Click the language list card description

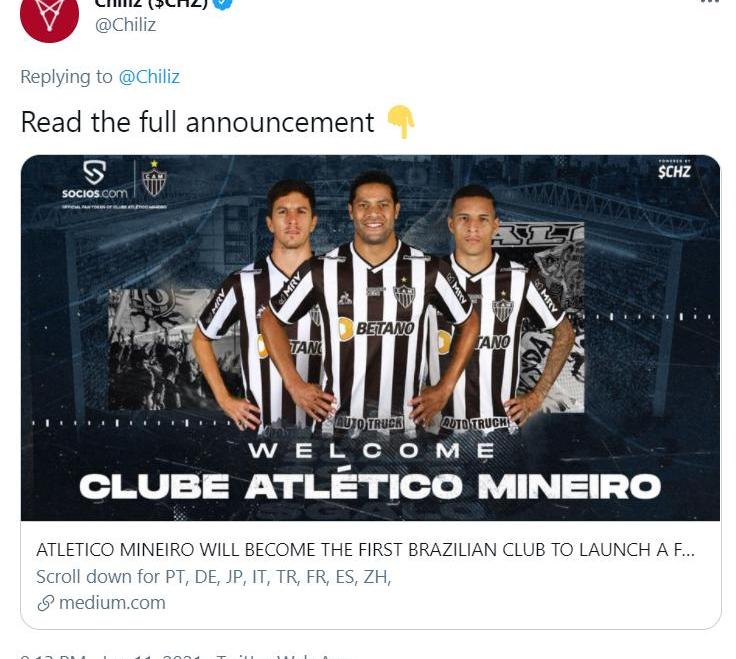point(214,576)
